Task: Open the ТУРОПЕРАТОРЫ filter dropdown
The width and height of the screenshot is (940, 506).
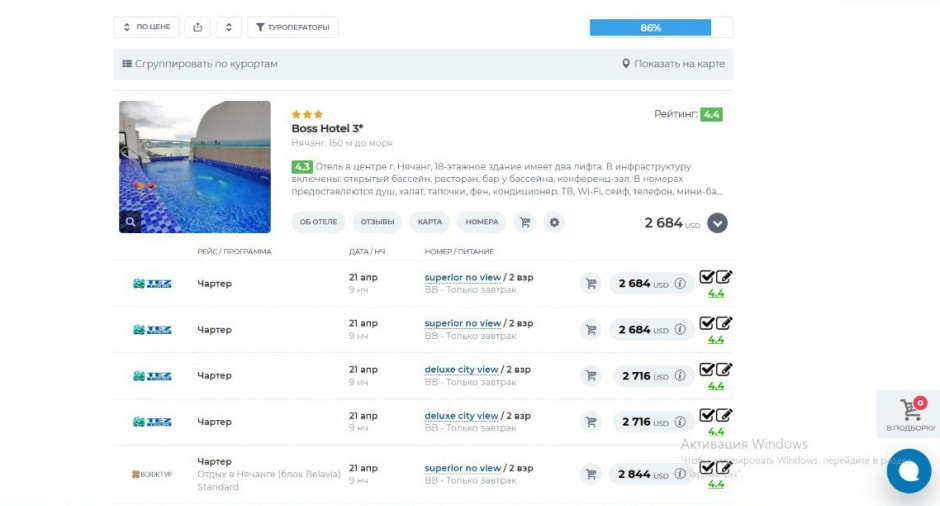Action: pos(292,27)
